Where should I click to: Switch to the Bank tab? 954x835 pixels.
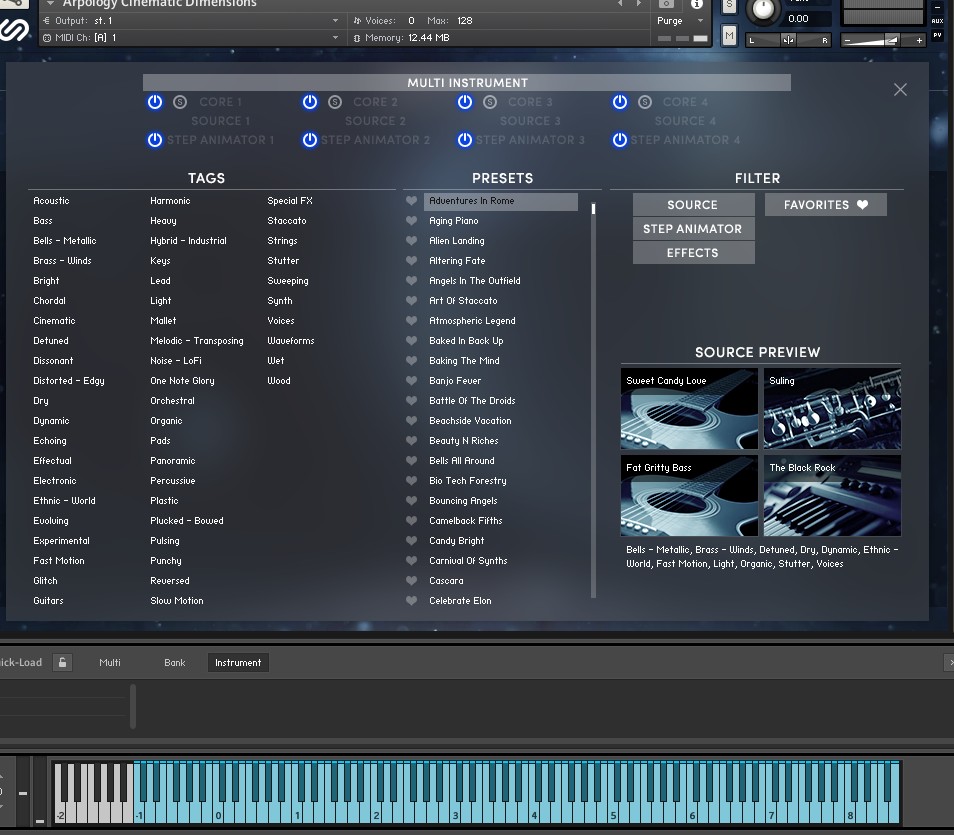[x=175, y=662]
